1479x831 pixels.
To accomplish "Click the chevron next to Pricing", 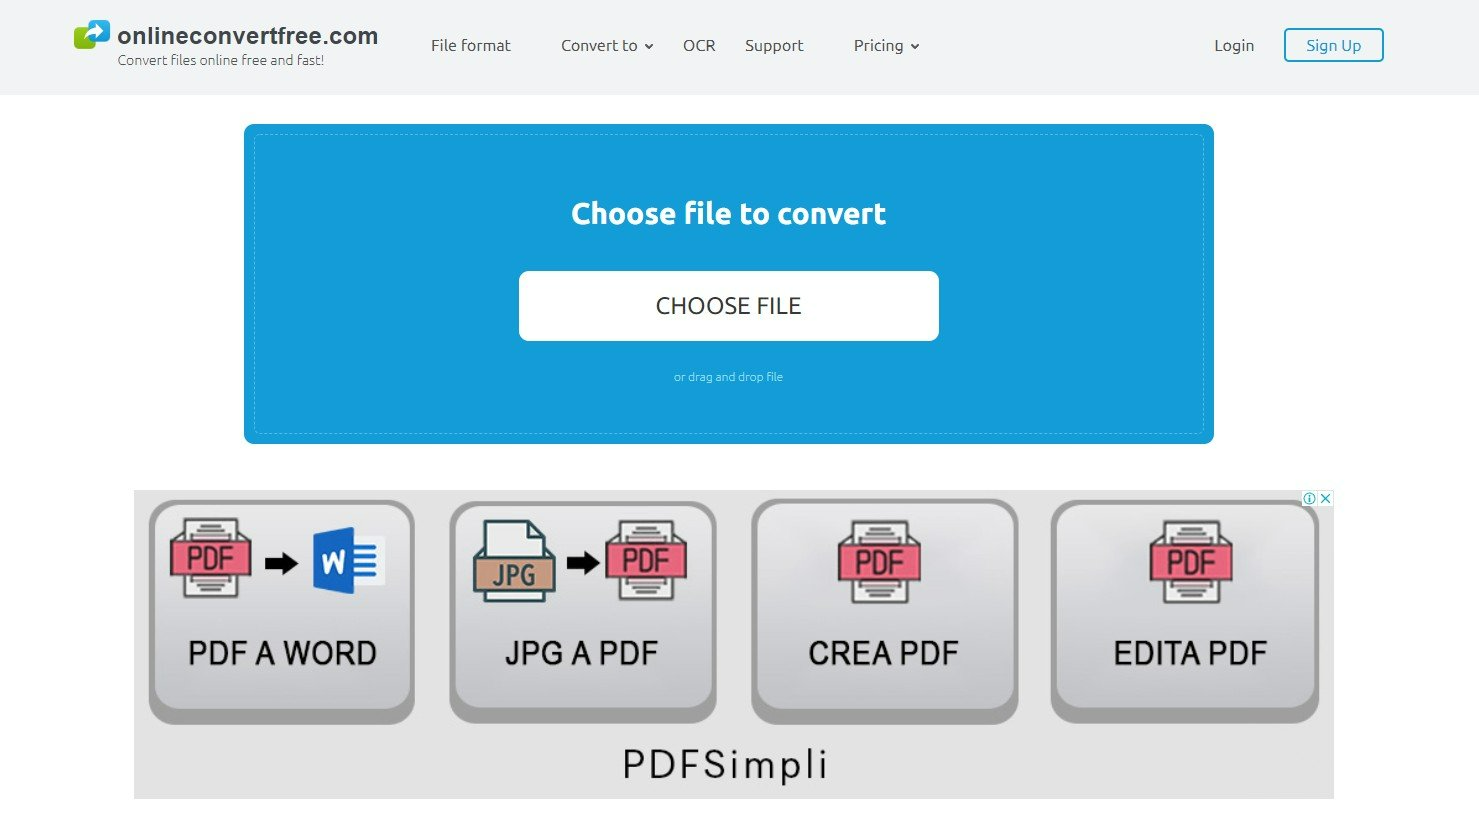I will coord(915,47).
